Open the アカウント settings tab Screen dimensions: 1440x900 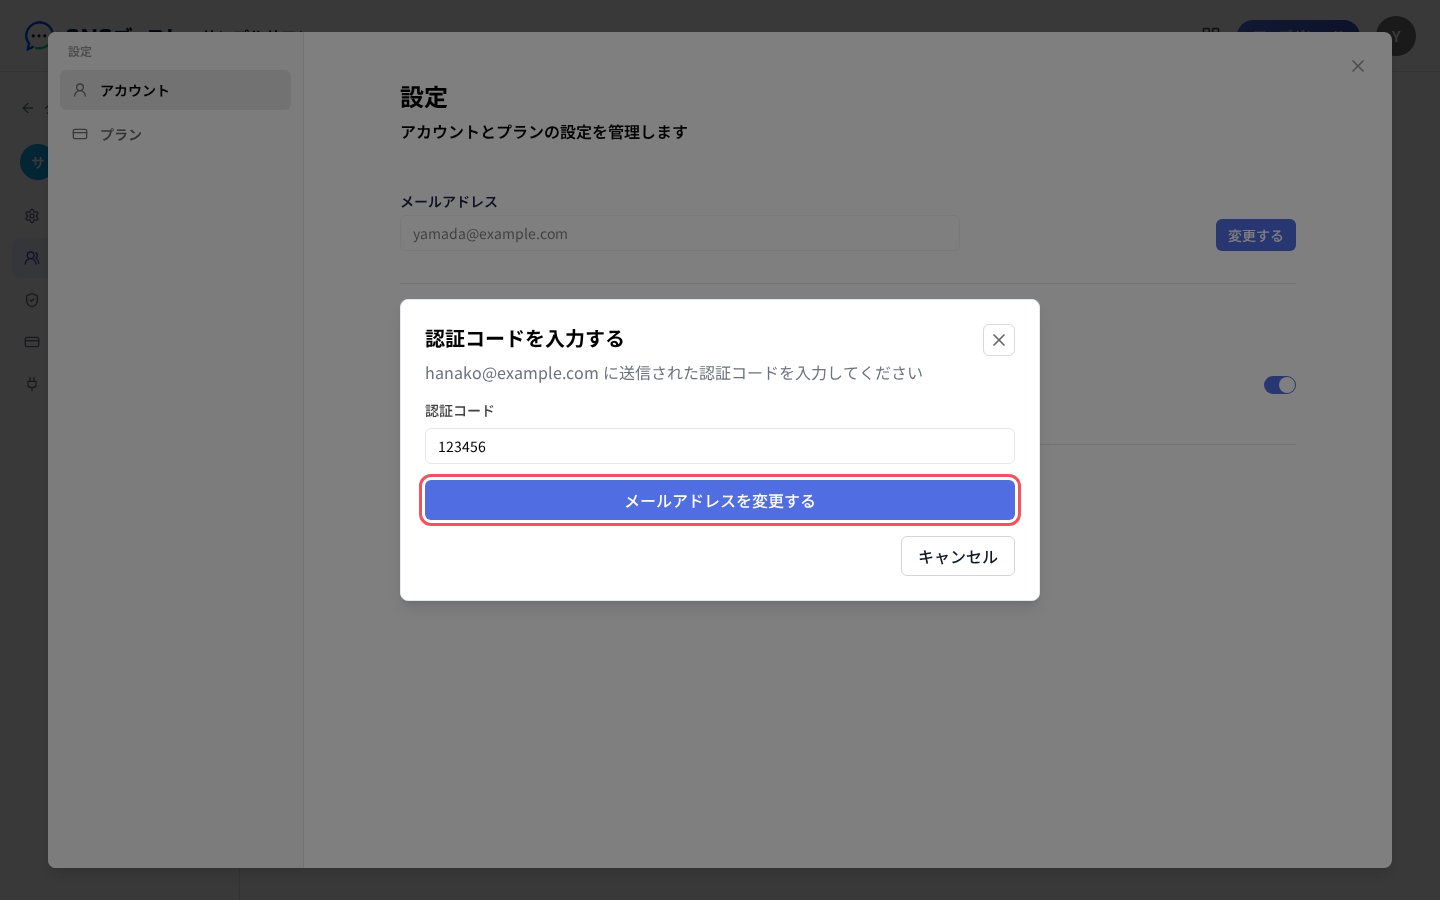(175, 90)
